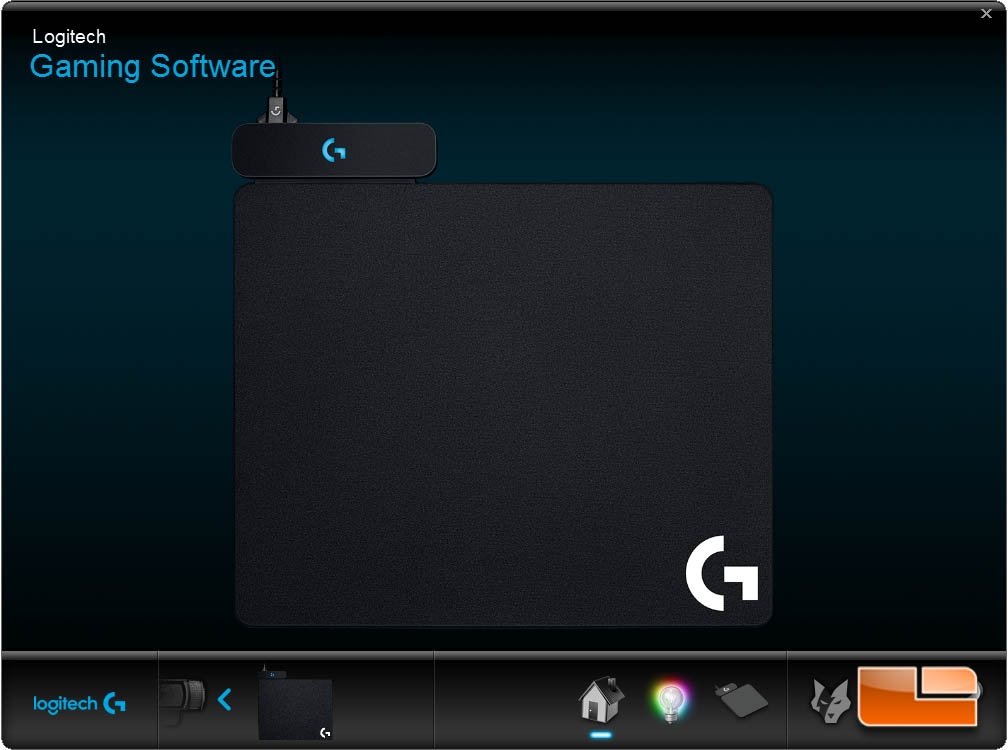Screen dimensions: 1008x750
Task: Open the Lighting Settings bulb icon
Action: coord(670,701)
